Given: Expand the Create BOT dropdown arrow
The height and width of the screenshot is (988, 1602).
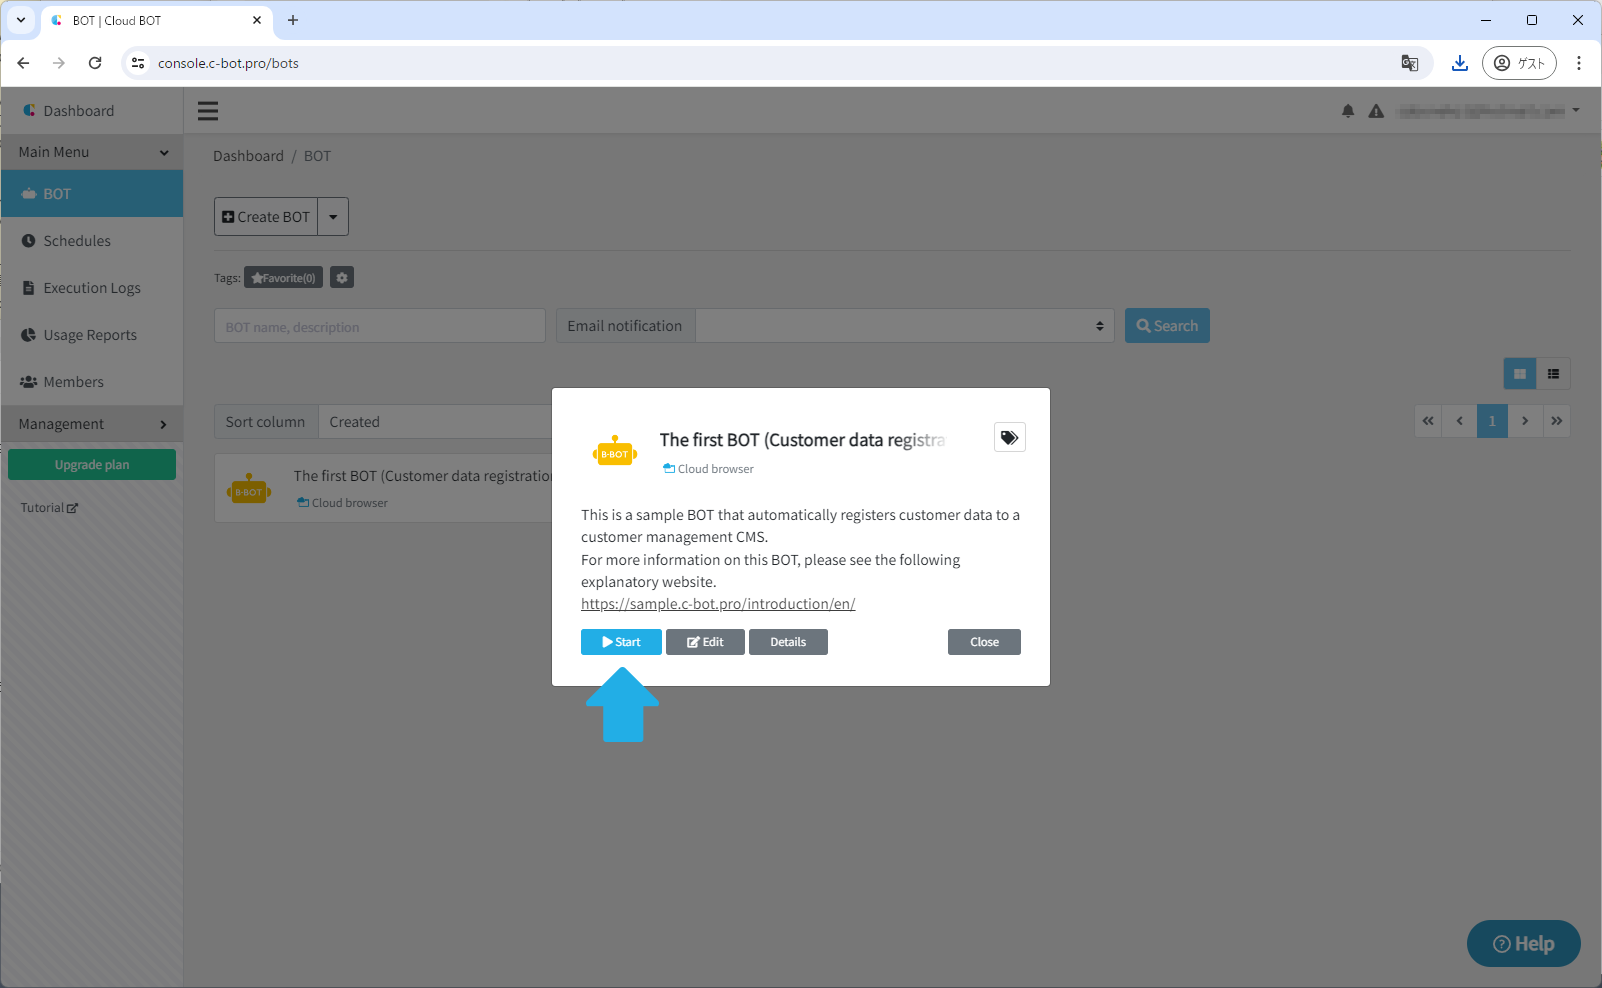Looking at the screenshot, I should (x=333, y=217).
